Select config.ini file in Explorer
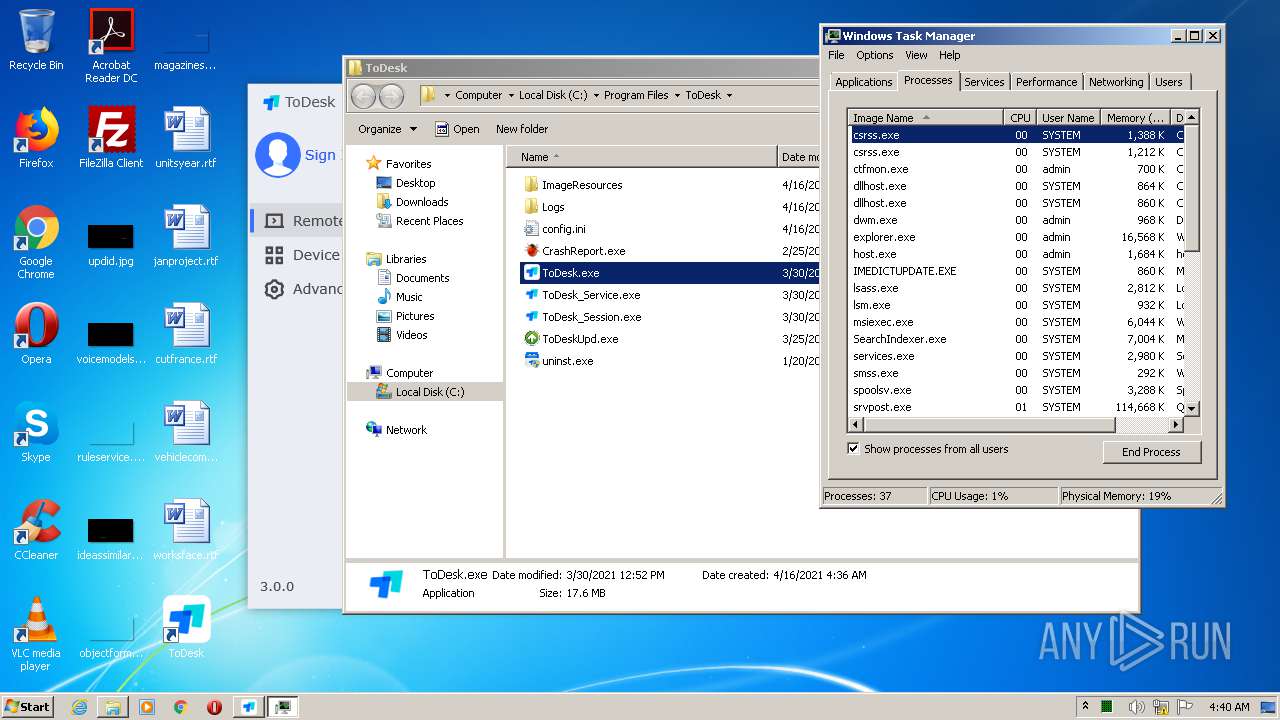The width and height of the screenshot is (1280, 720). click(x=563, y=229)
